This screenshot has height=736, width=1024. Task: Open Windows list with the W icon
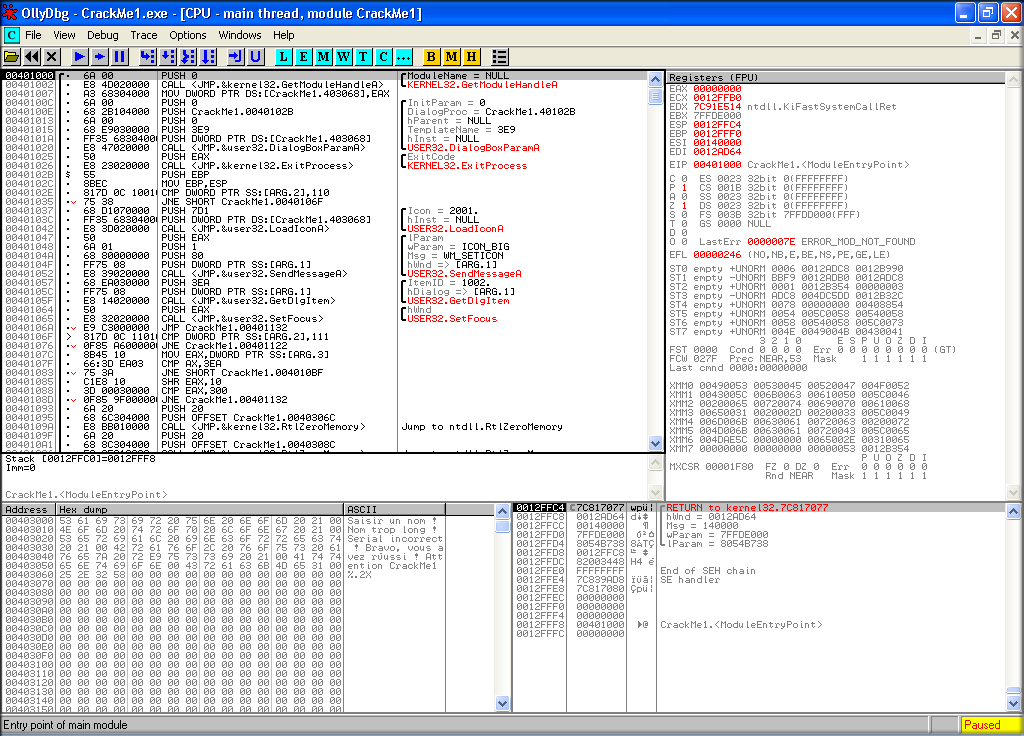344,57
